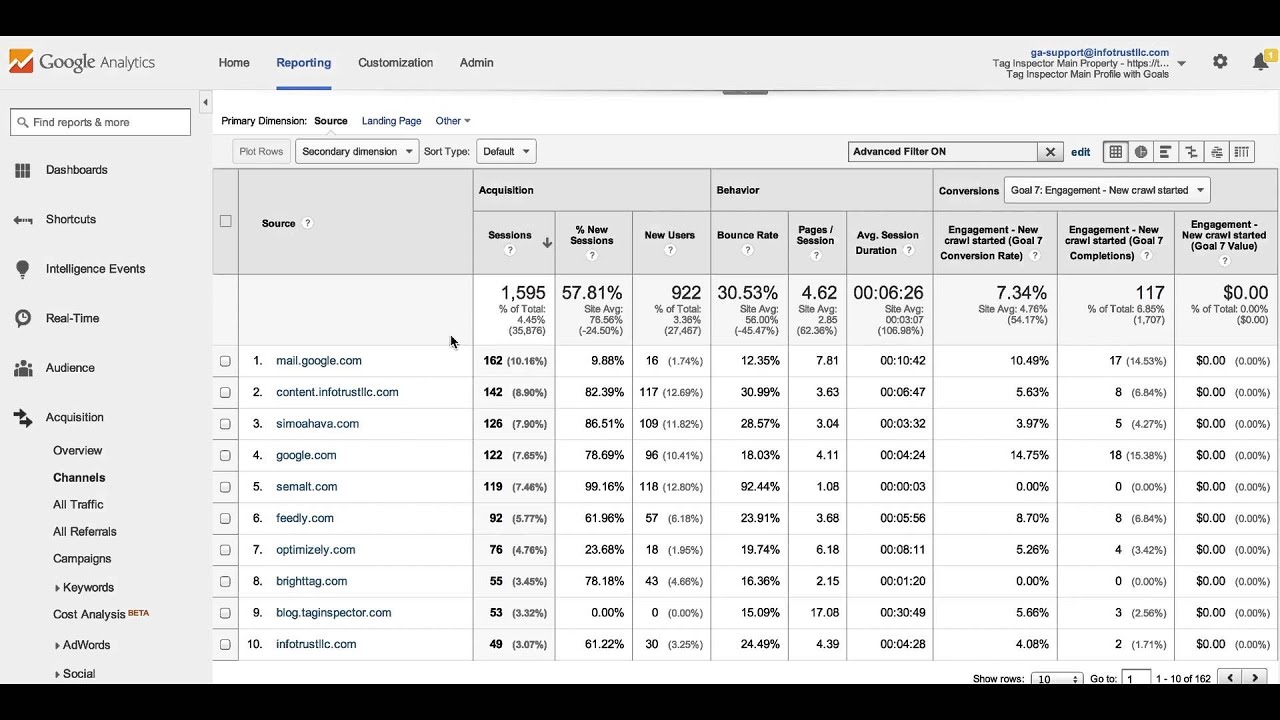Switch to data table view icon
1280x720 pixels.
coord(1115,152)
